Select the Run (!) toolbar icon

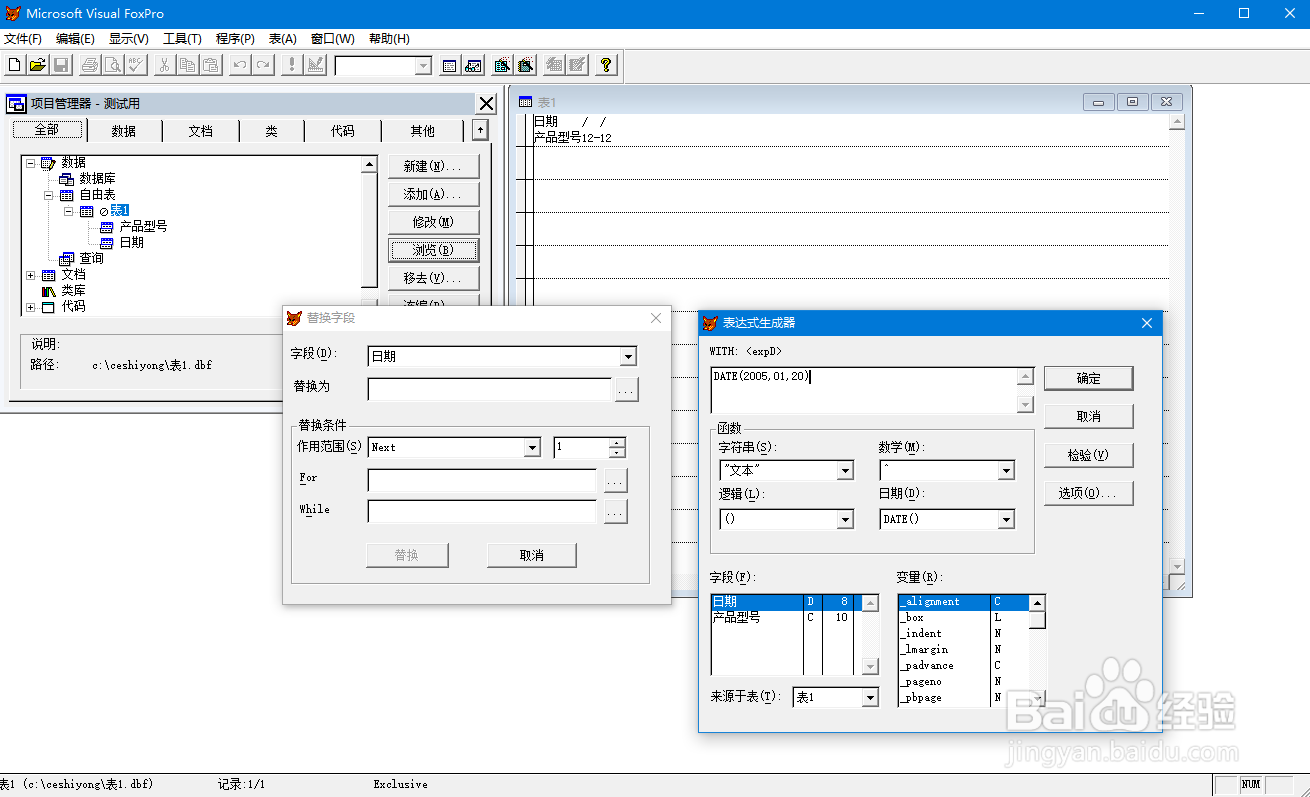[x=291, y=64]
